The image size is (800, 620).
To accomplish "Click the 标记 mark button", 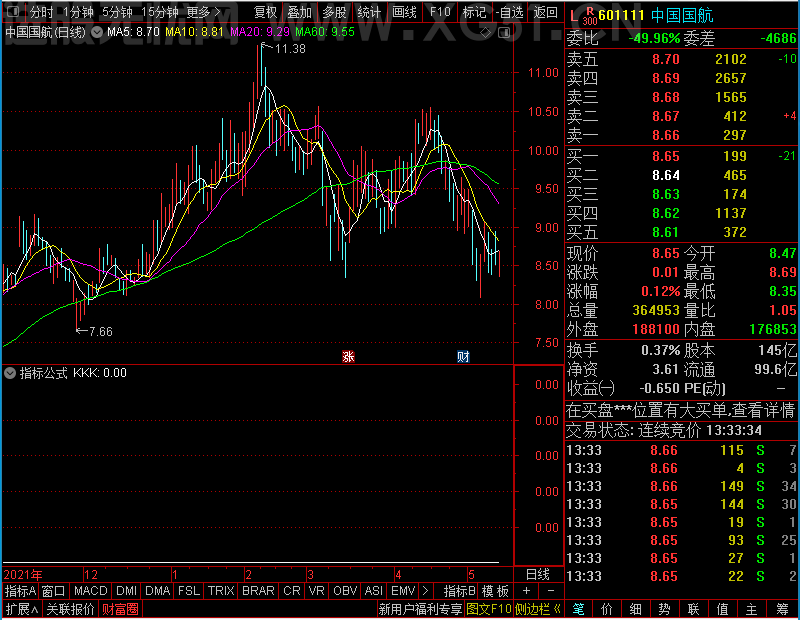I will click(474, 12).
